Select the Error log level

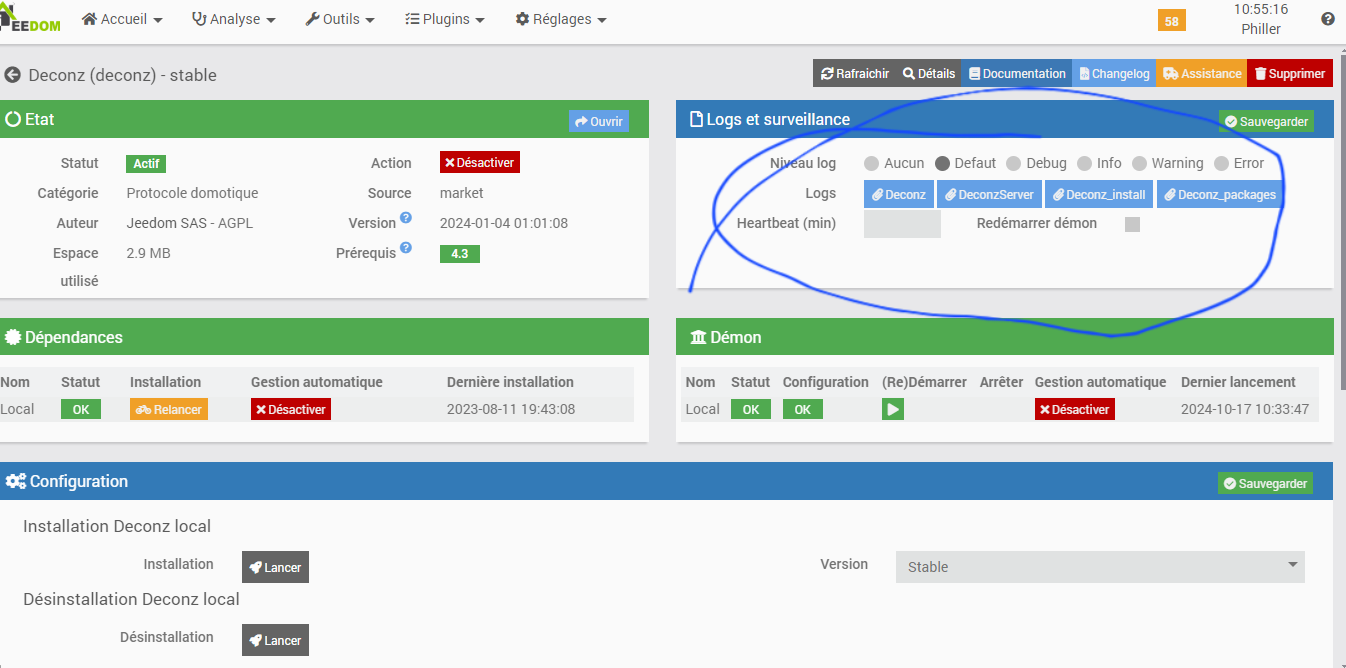pos(1221,163)
